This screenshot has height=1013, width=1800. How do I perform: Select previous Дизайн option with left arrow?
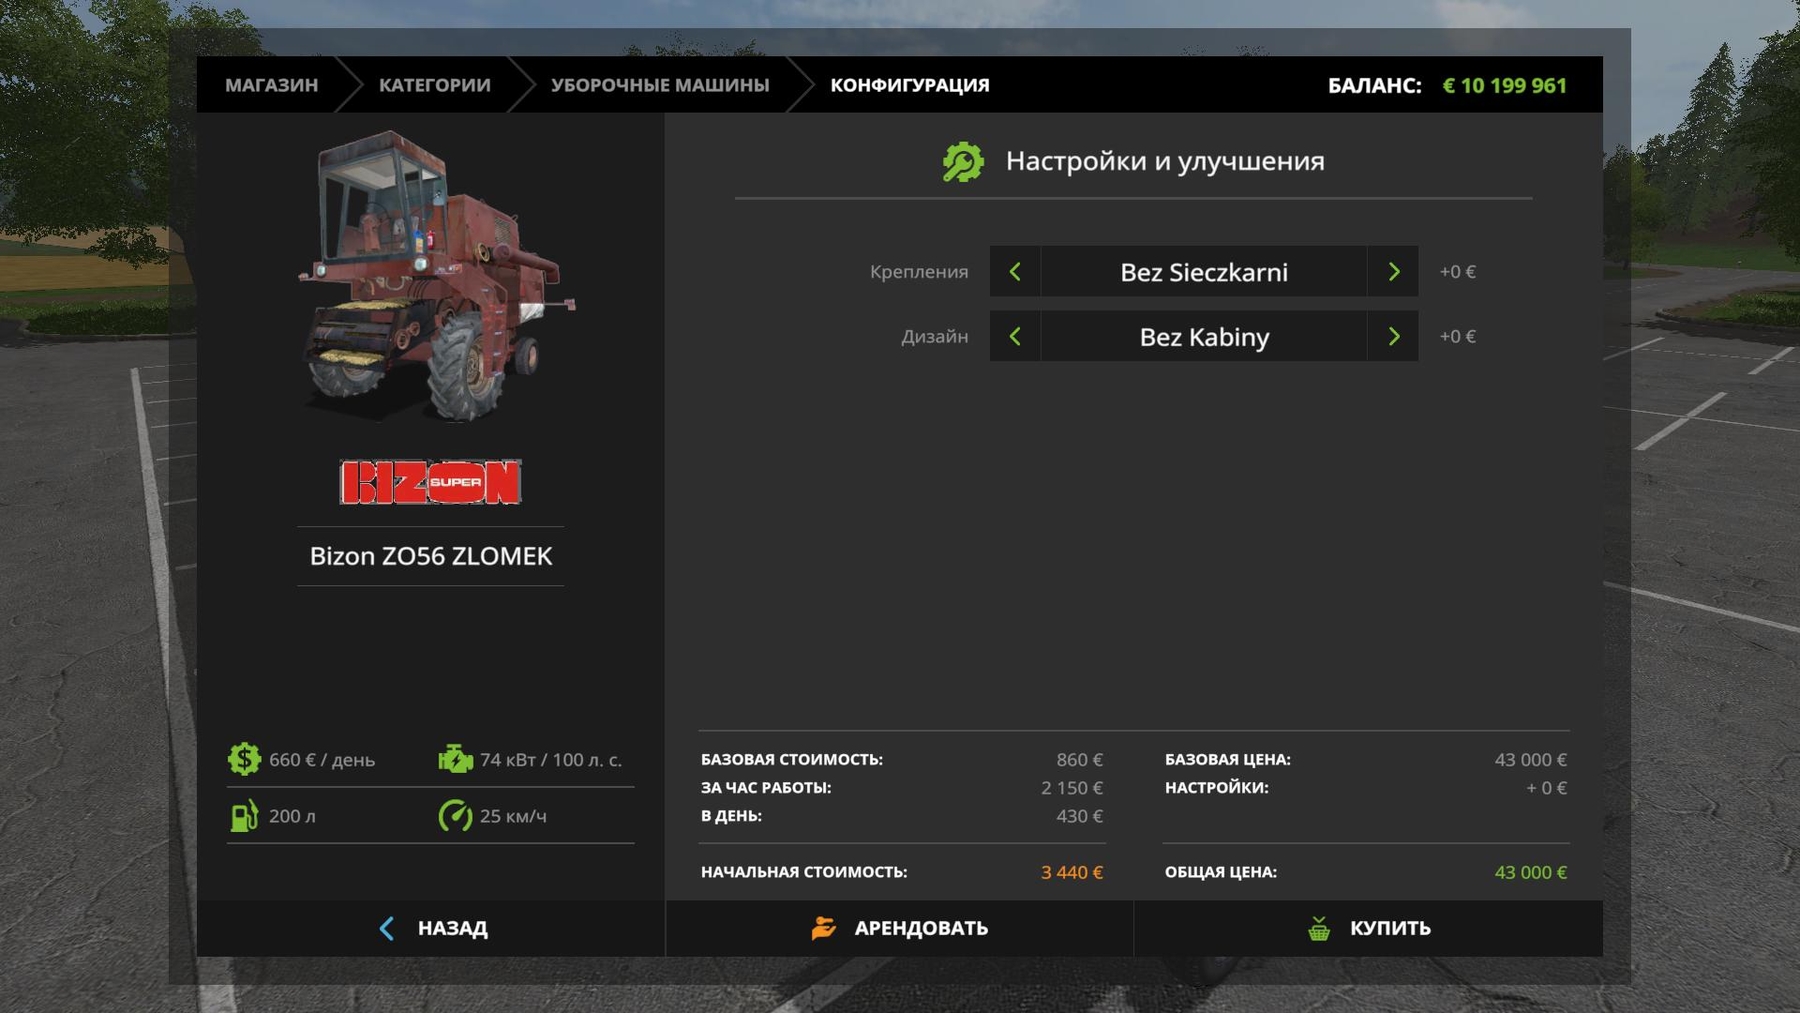(1015, 336)
